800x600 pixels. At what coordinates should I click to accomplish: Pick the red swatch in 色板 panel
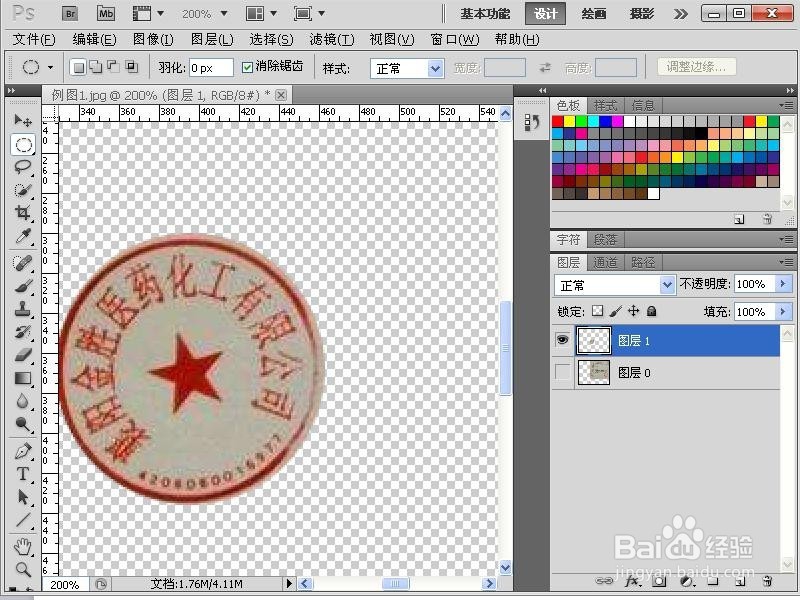(x=558, y=121)
